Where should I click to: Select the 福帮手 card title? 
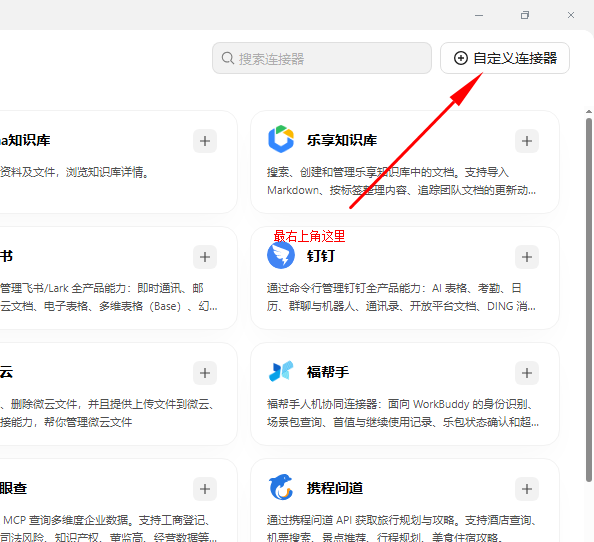coord(328,372)
